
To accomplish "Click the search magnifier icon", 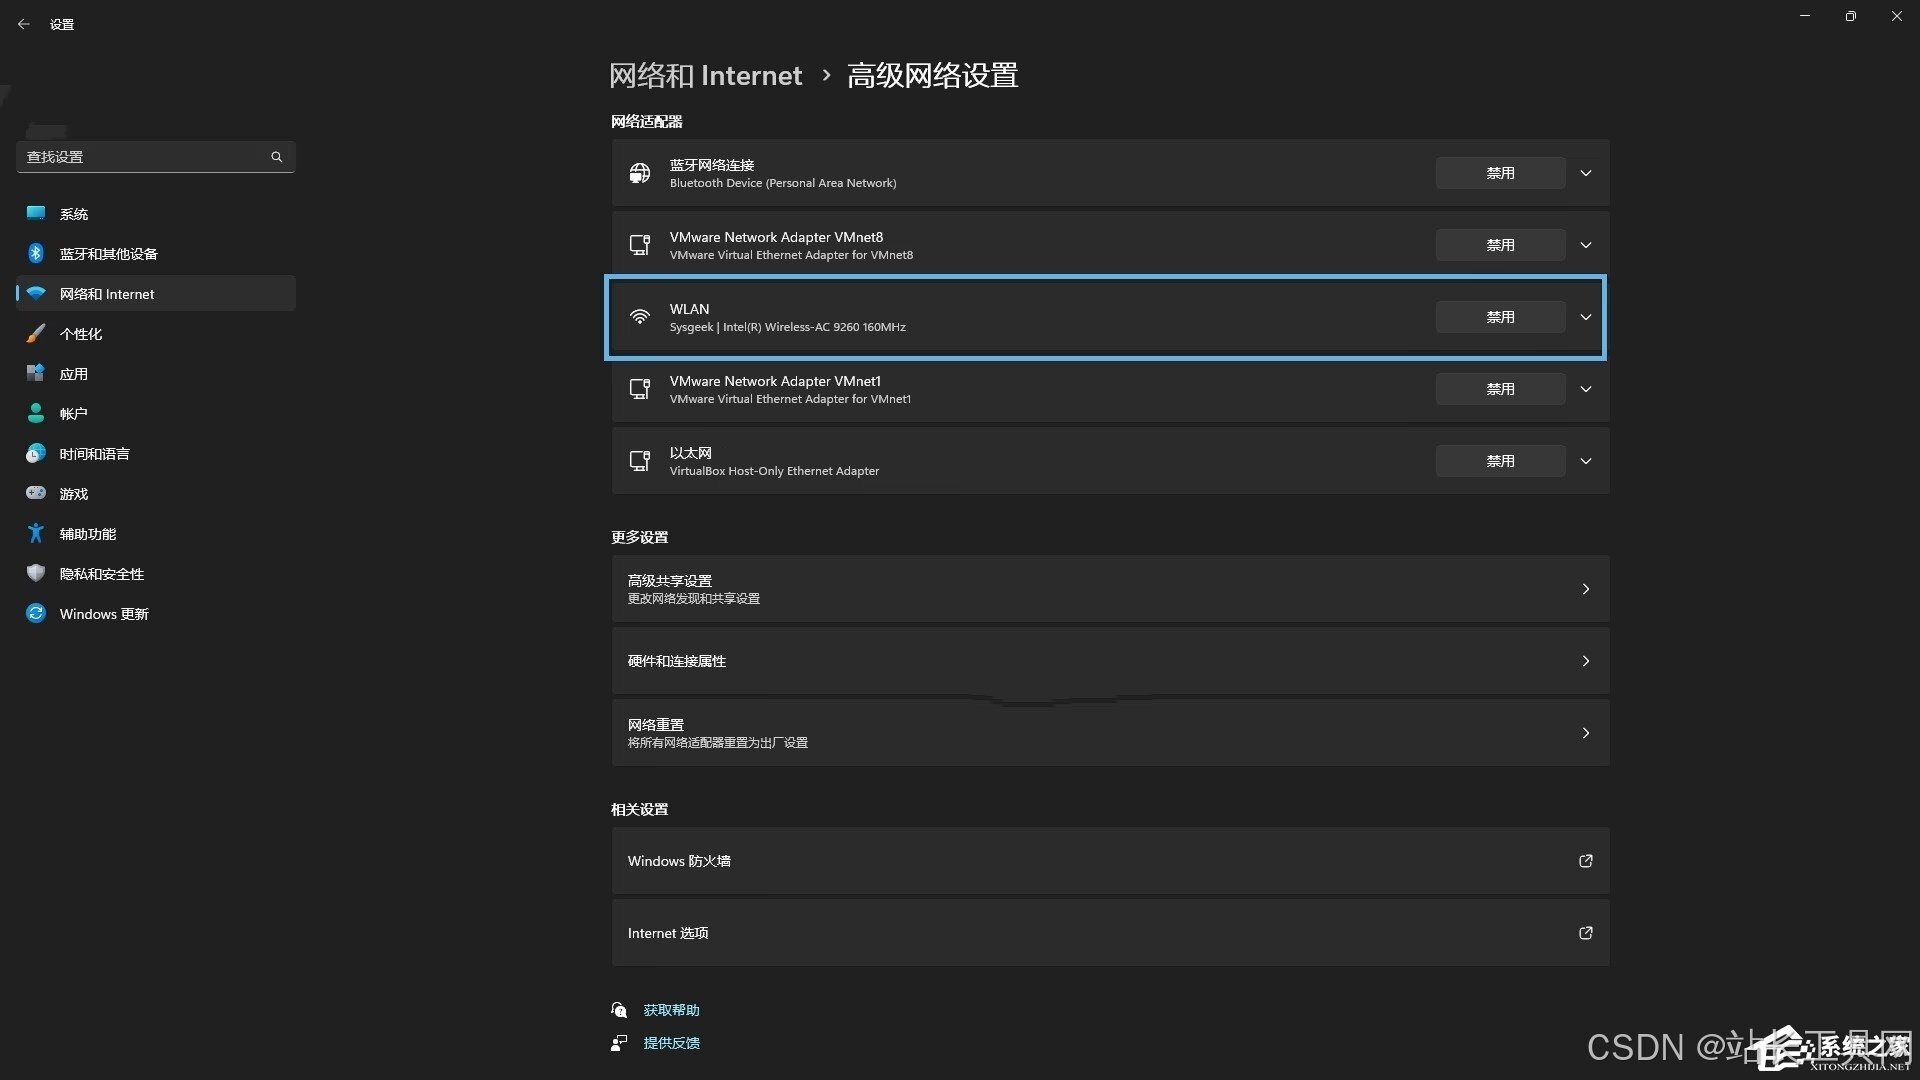I will pyautogui.click(x=277, y=157).
